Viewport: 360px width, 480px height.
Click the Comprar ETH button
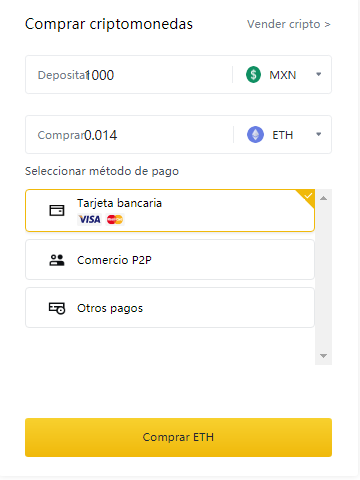[x=178, y=437]
